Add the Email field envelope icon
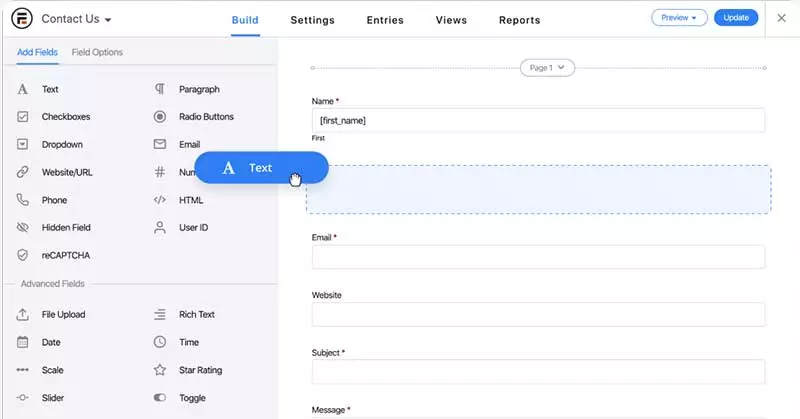This screenshot has height=419, width=800. click(160, 144)
